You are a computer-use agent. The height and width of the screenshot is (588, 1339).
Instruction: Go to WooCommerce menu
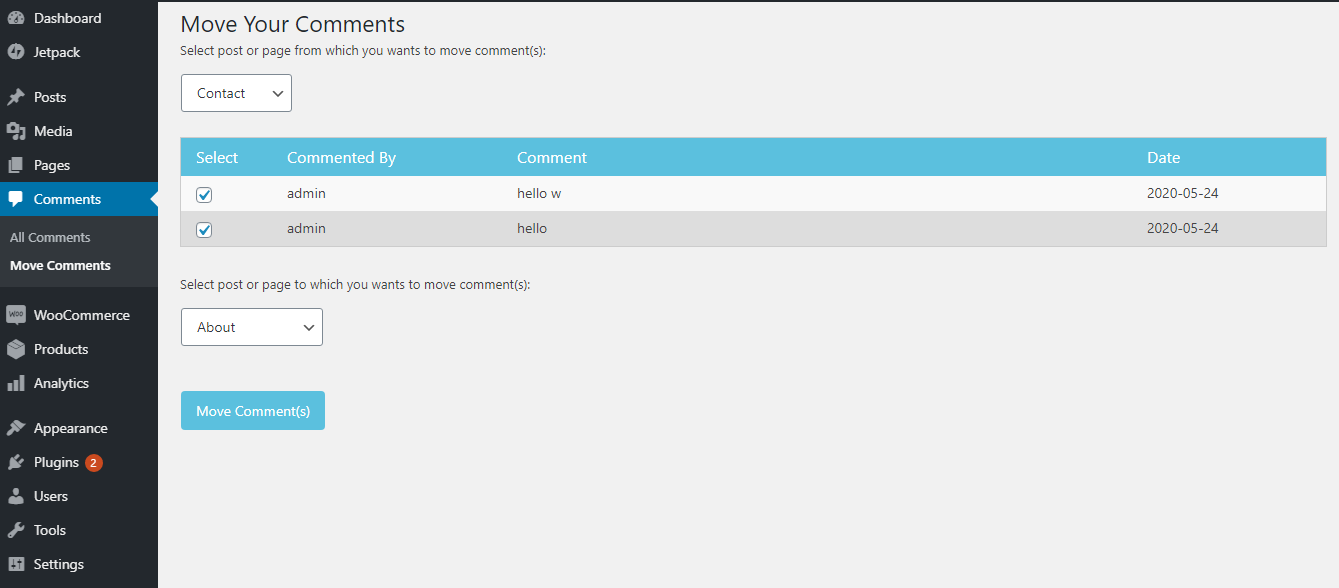coord(79,315)
